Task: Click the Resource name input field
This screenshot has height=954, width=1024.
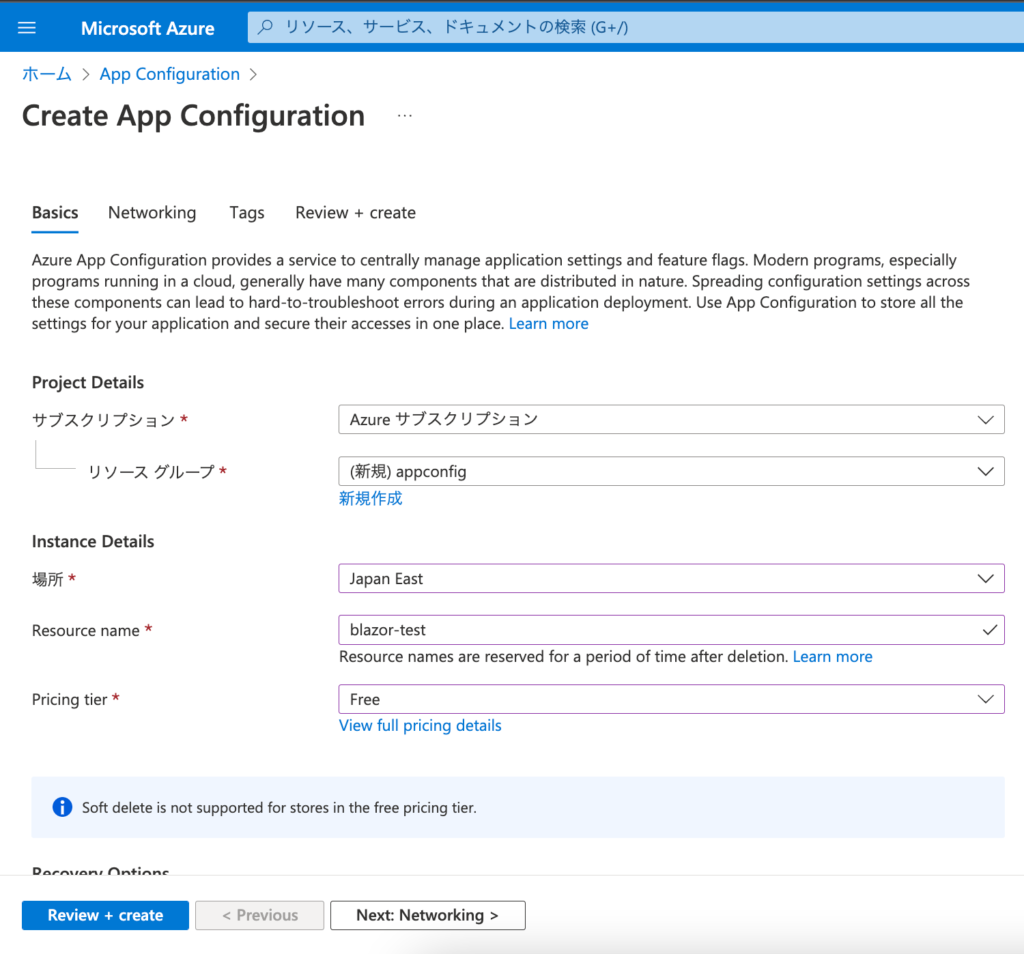Action: tap(600, 630)
